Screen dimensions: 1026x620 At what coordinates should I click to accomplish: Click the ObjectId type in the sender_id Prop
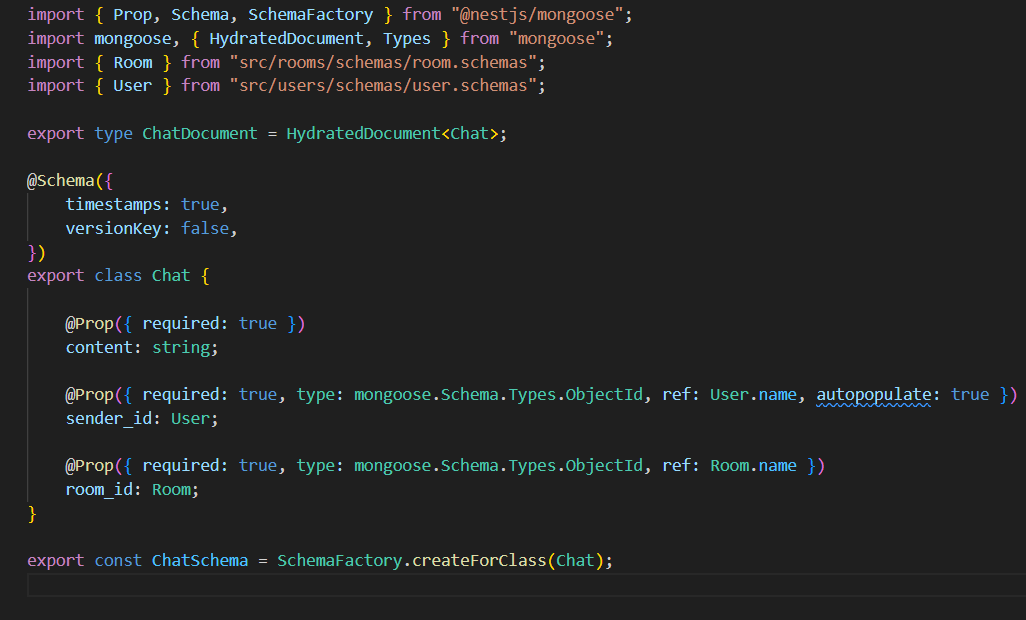coord(604,394)
